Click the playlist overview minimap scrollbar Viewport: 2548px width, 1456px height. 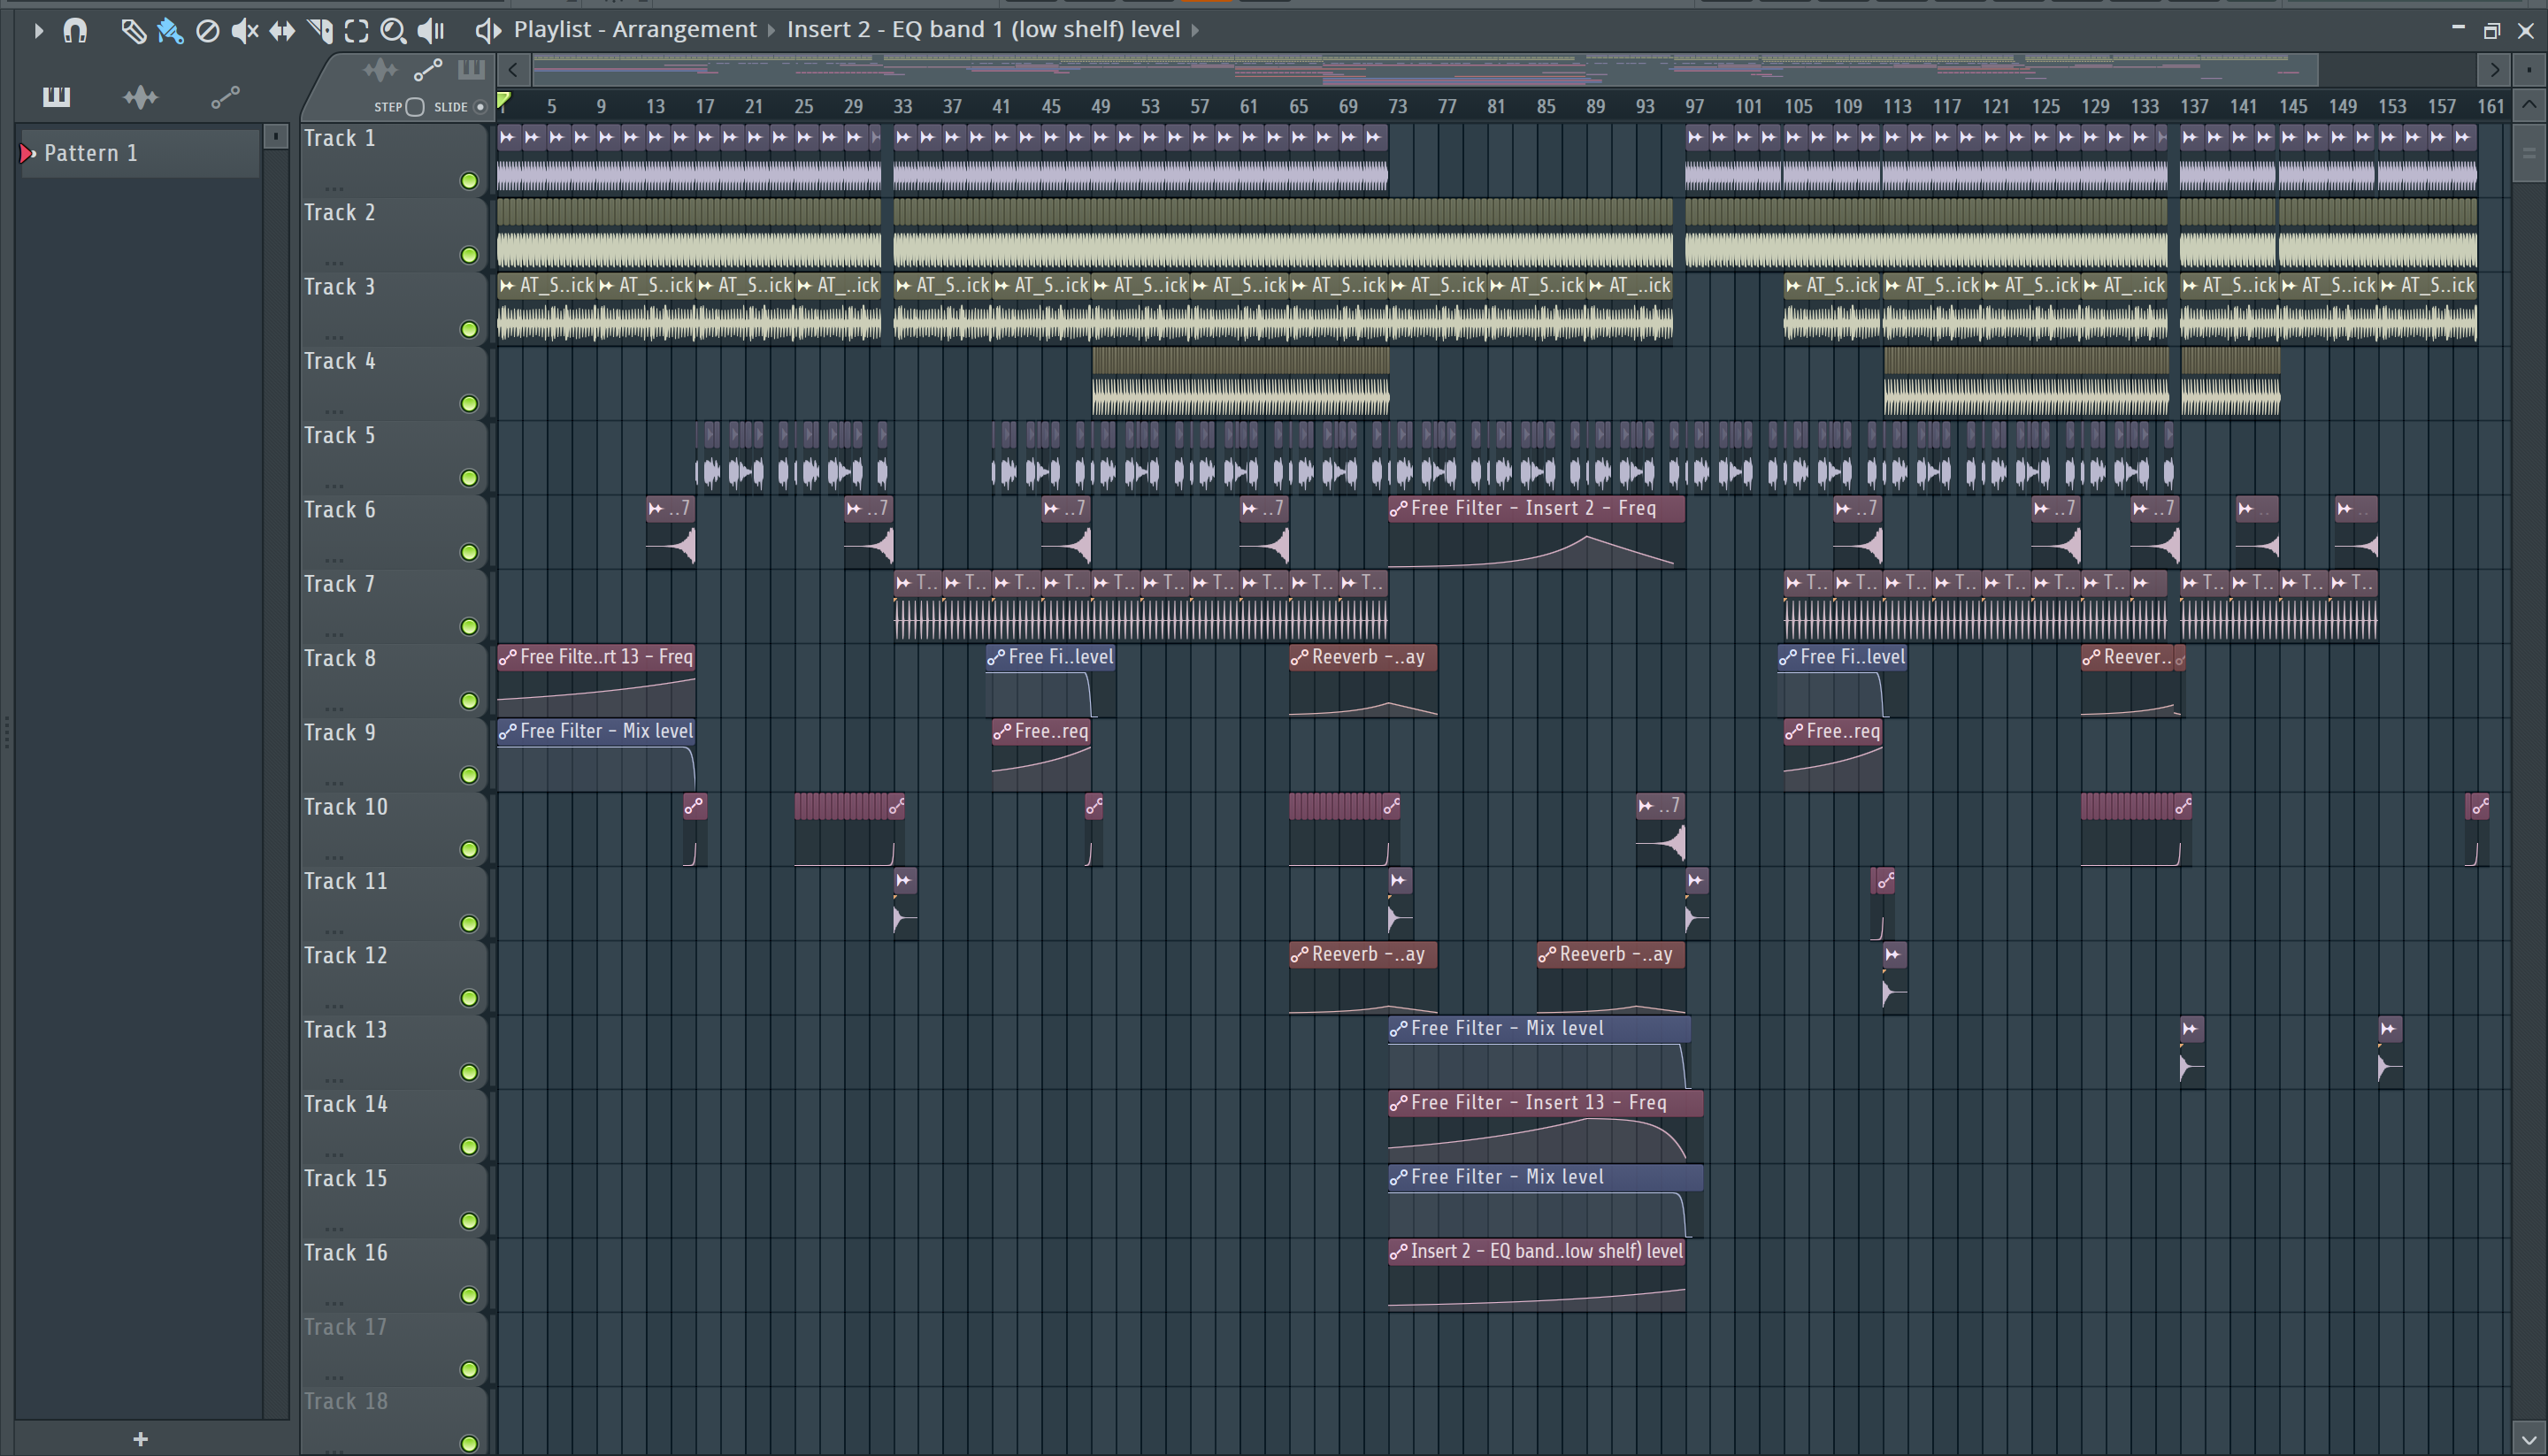[1425, 69]
